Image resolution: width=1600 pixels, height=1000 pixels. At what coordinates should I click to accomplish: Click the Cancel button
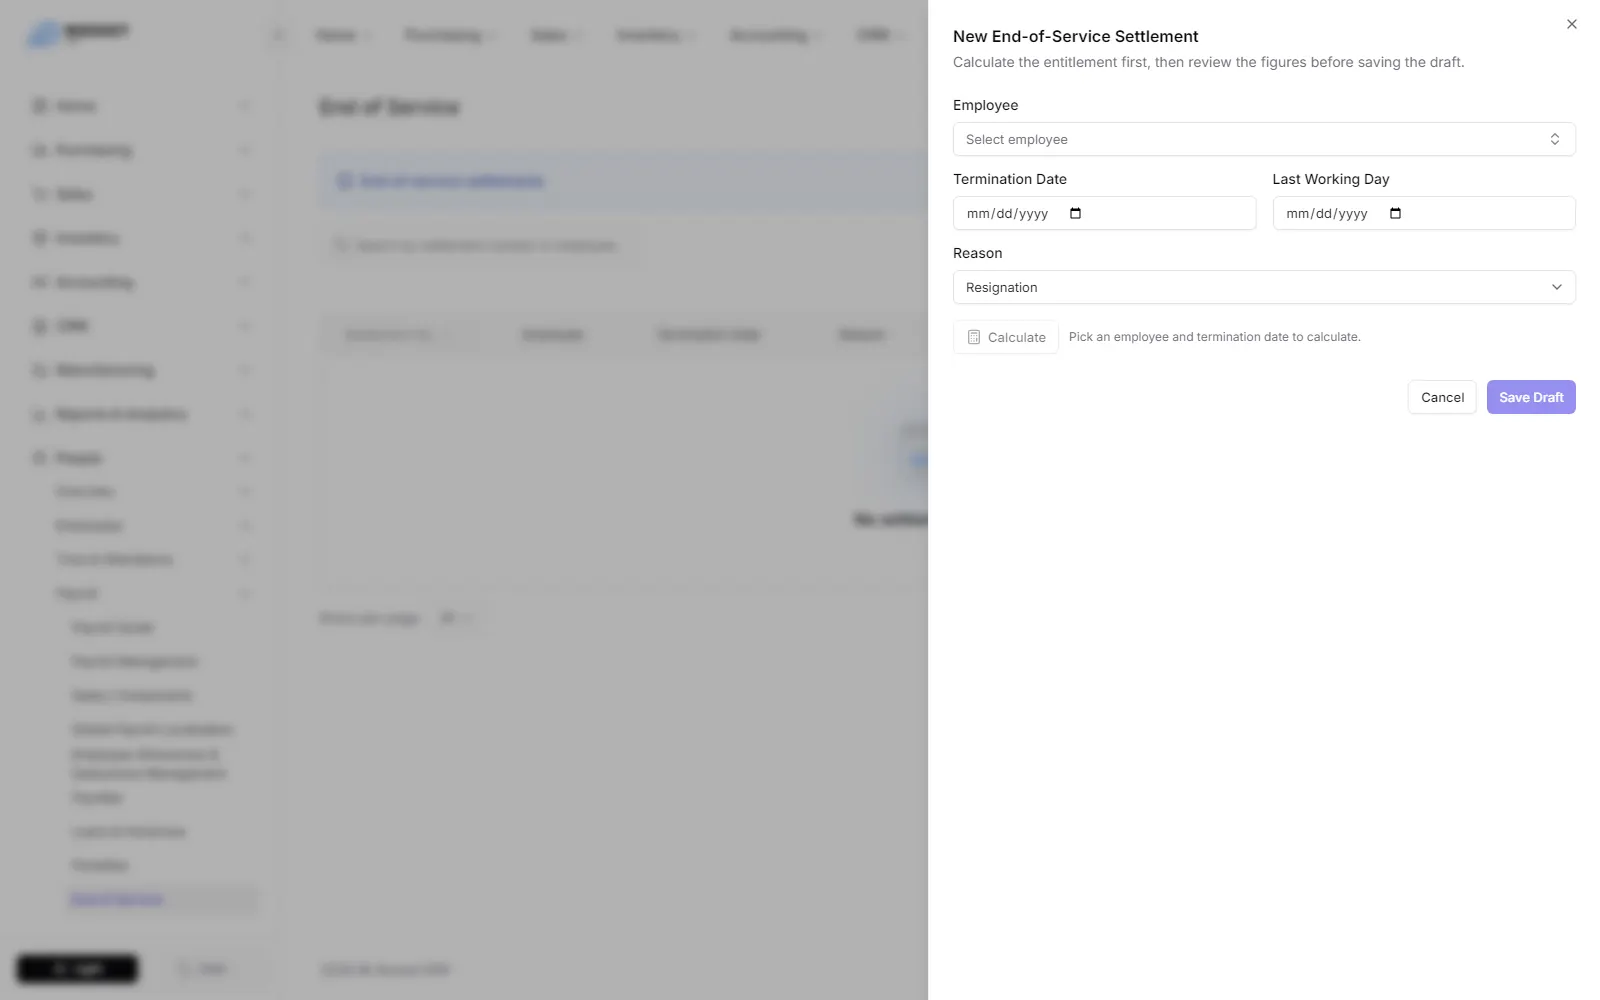pos(1442,397)
